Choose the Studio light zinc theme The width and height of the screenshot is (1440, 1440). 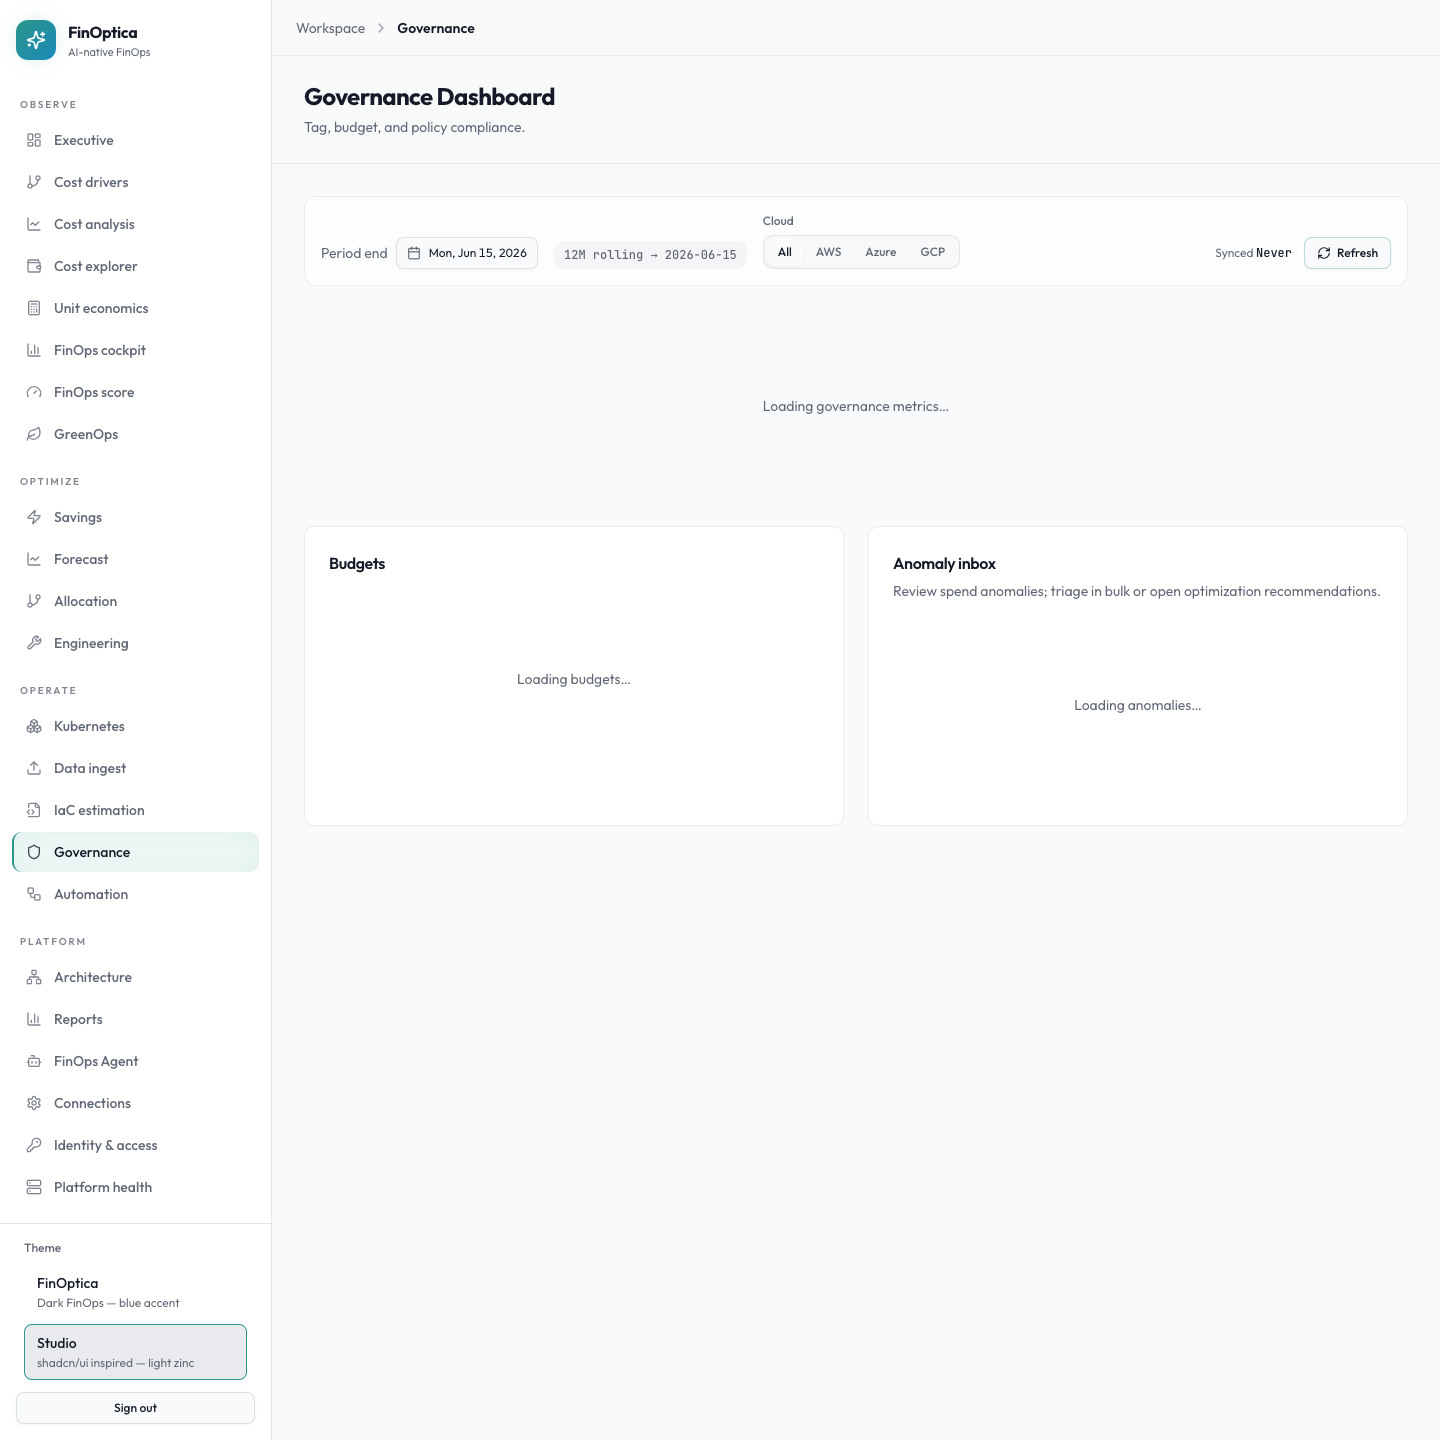pos(135,1352)
